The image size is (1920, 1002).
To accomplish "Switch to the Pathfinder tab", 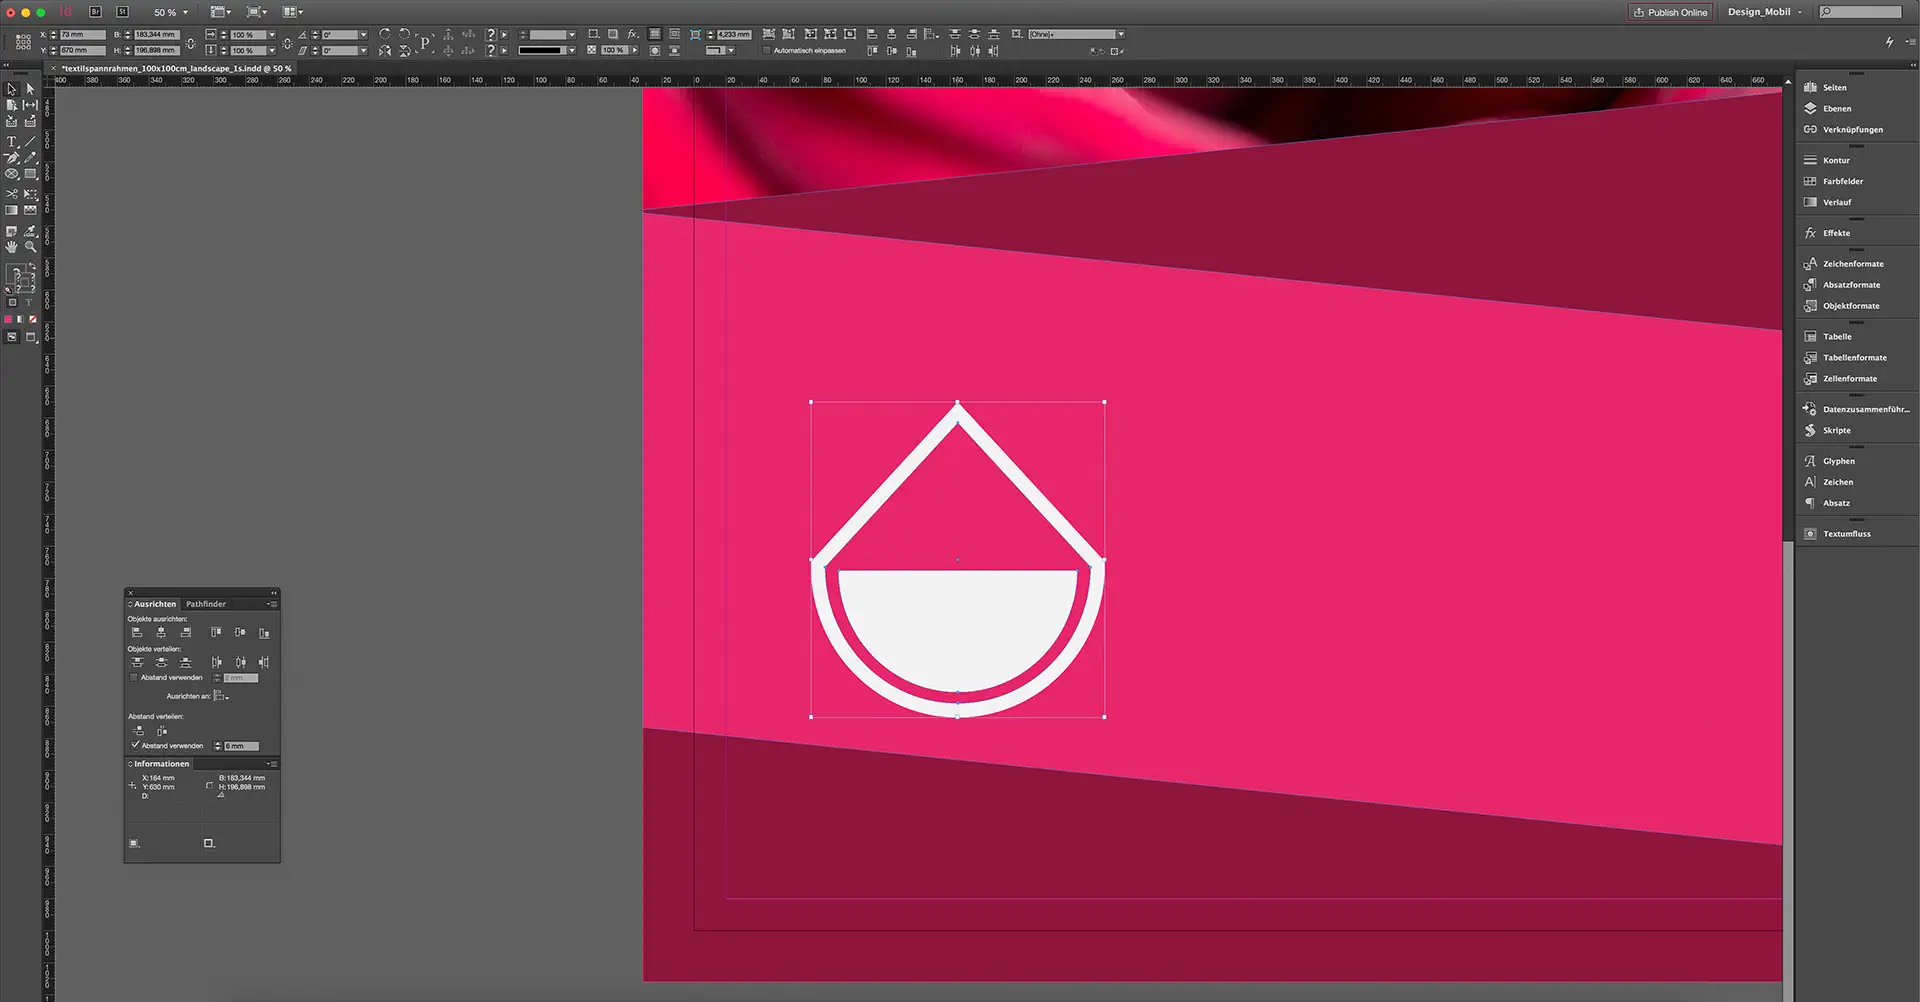I will pos(205,604).
